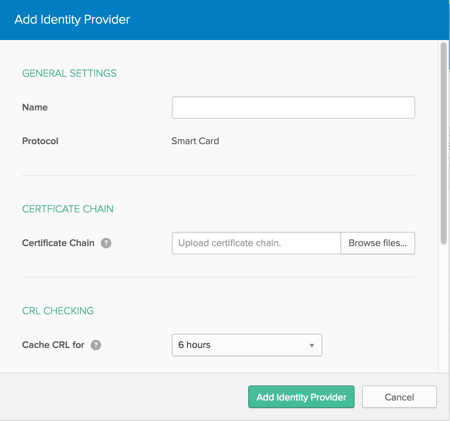Focus the Name text field
450x421 pixels.
pos(293,107)
